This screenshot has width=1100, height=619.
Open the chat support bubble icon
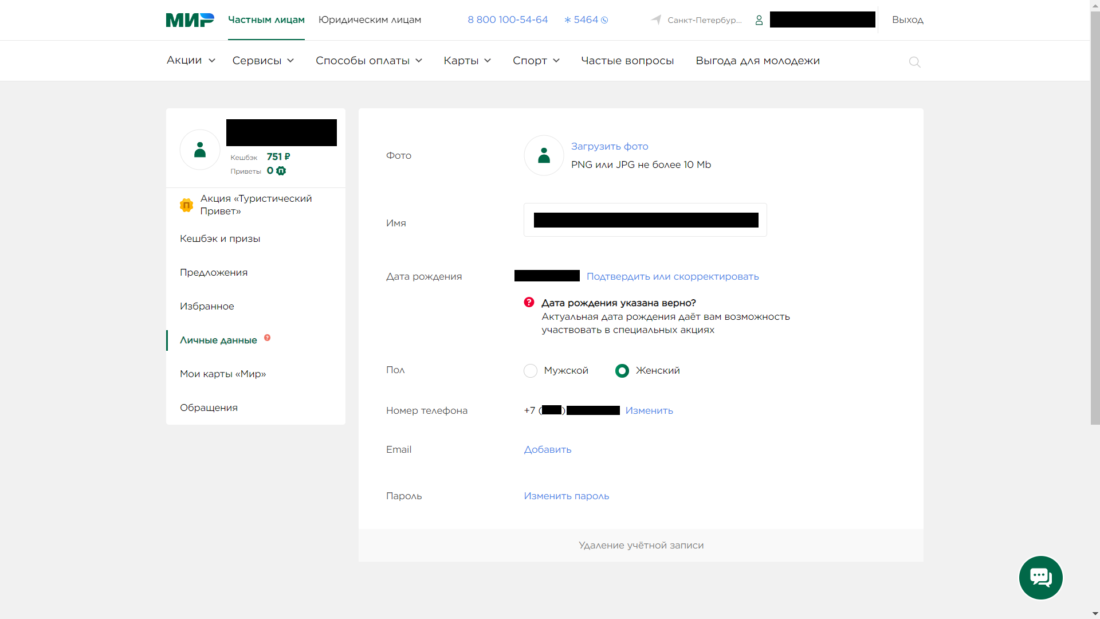tap(1040, 578)
